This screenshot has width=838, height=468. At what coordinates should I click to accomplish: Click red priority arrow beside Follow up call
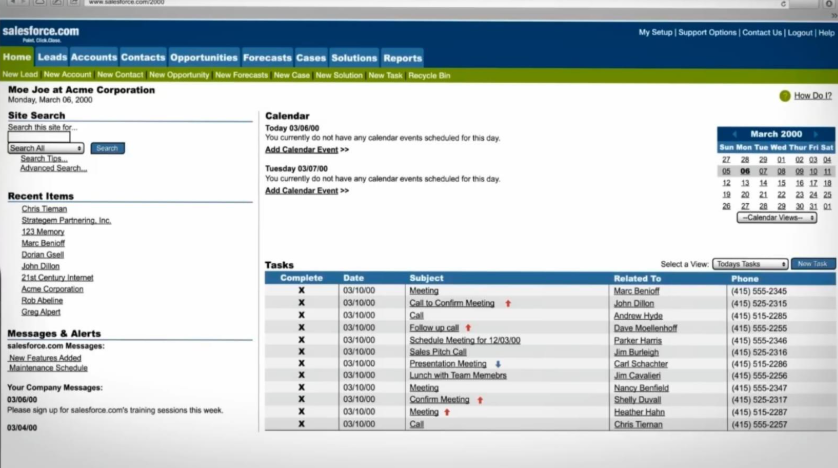468,328
